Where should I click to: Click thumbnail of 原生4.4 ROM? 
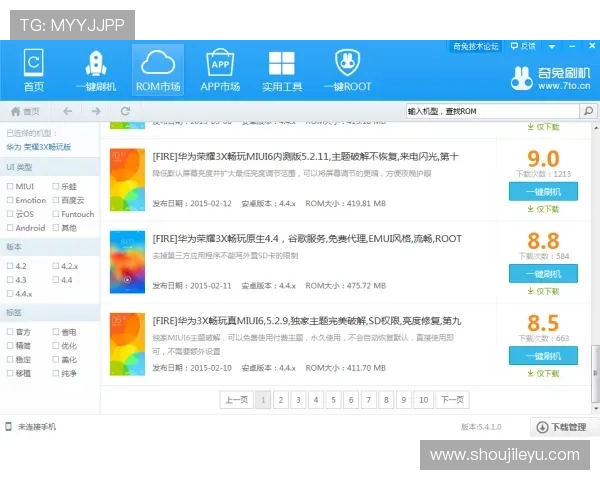pyautogui.click(x=127, y=262)
